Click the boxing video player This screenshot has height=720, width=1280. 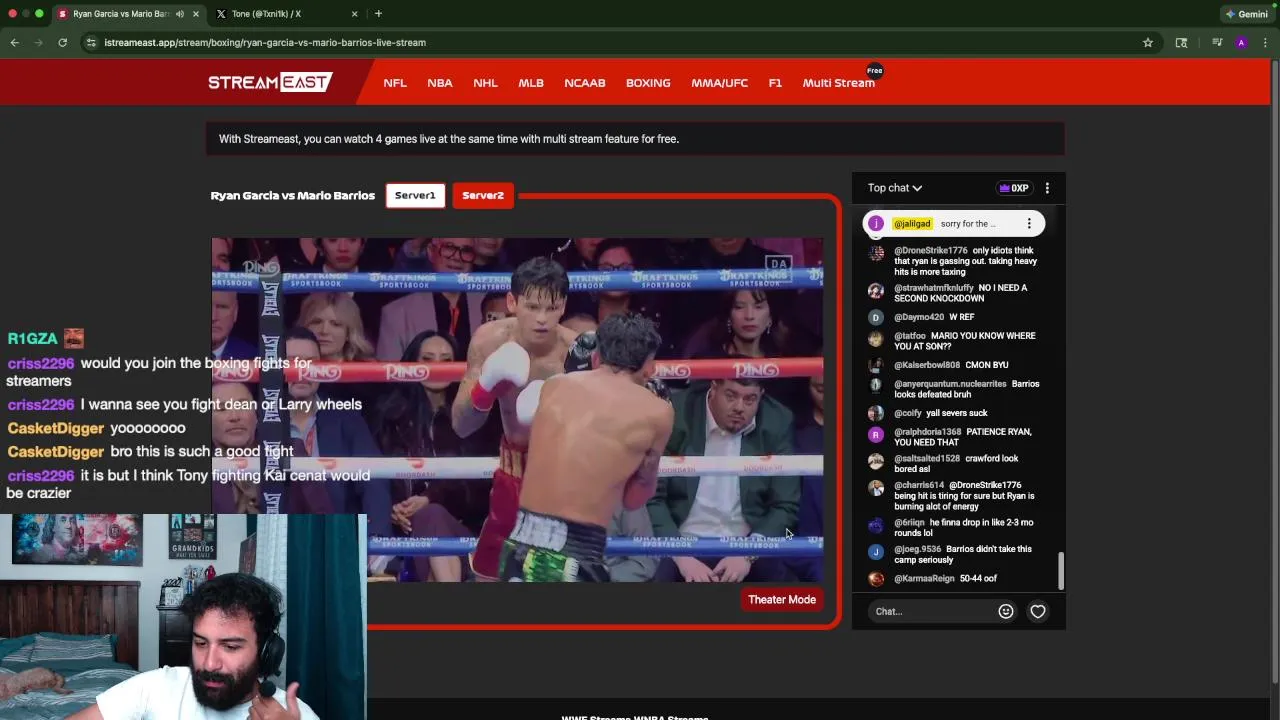517,410
